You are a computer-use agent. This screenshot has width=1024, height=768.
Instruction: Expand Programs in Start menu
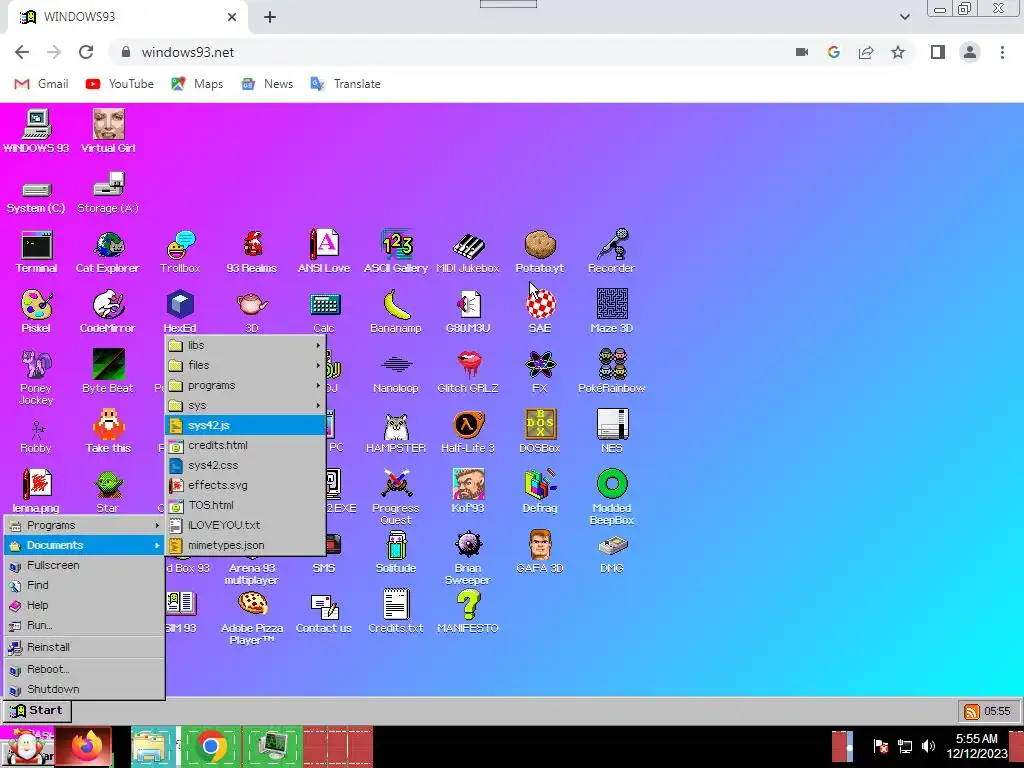[84, 525]
